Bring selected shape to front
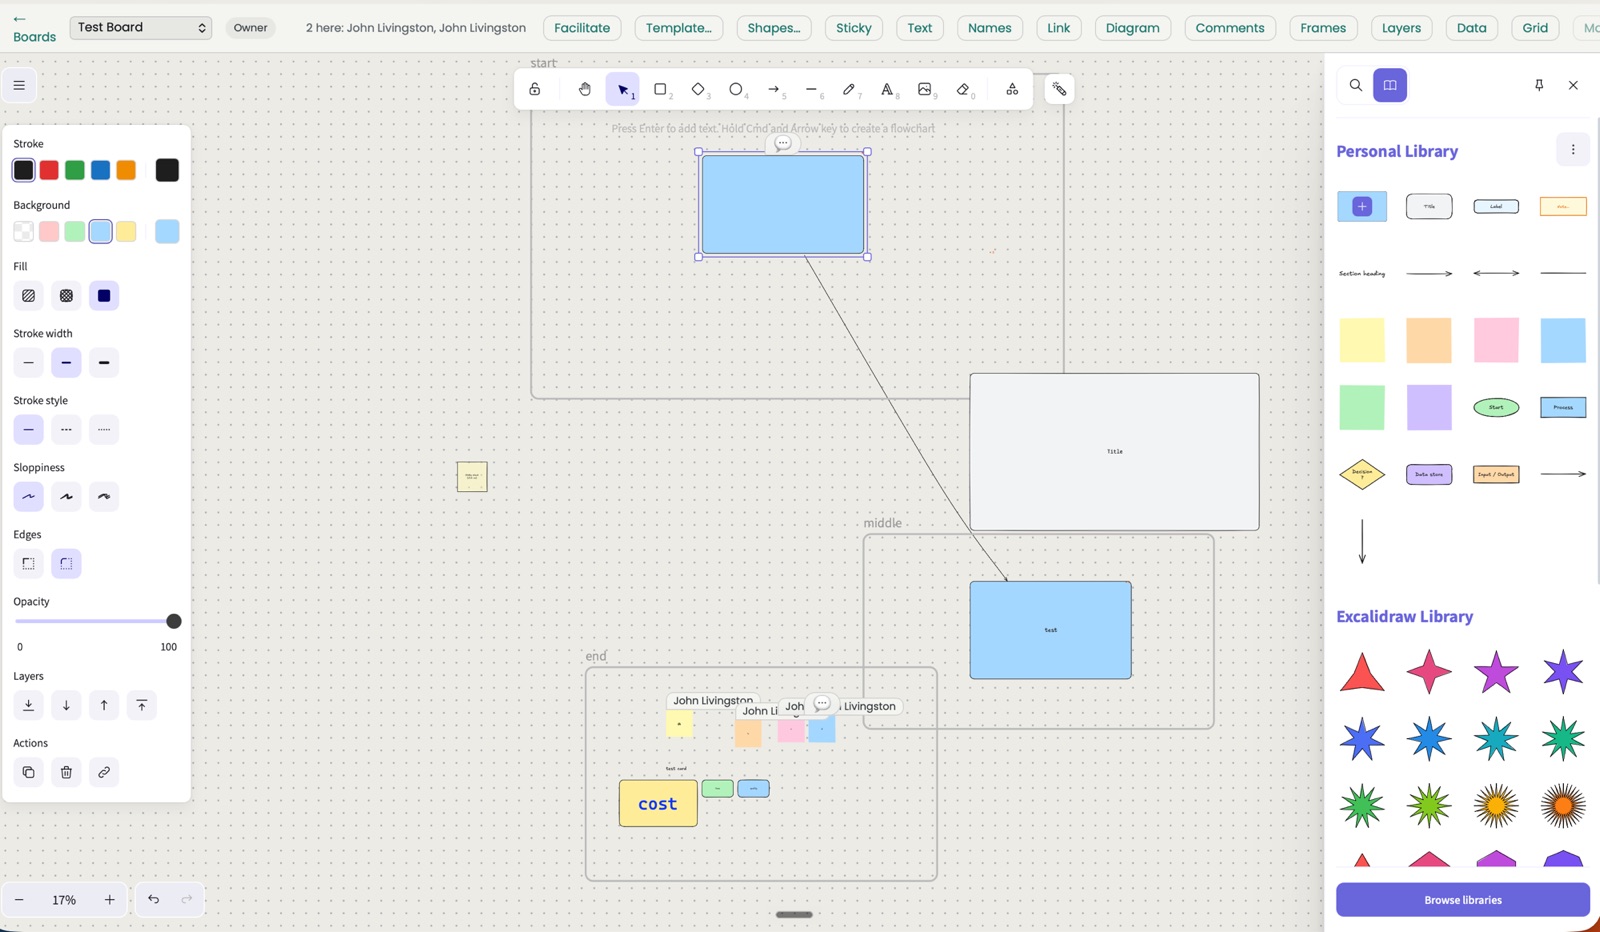The width and height of the screenshot is (1600, 932). pos(142,705)
